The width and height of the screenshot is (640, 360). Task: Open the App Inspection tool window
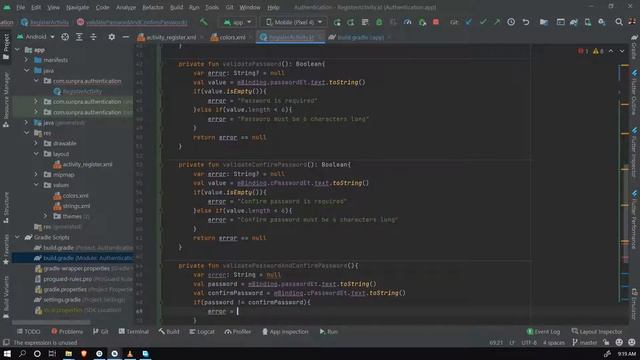click(285, 331)
